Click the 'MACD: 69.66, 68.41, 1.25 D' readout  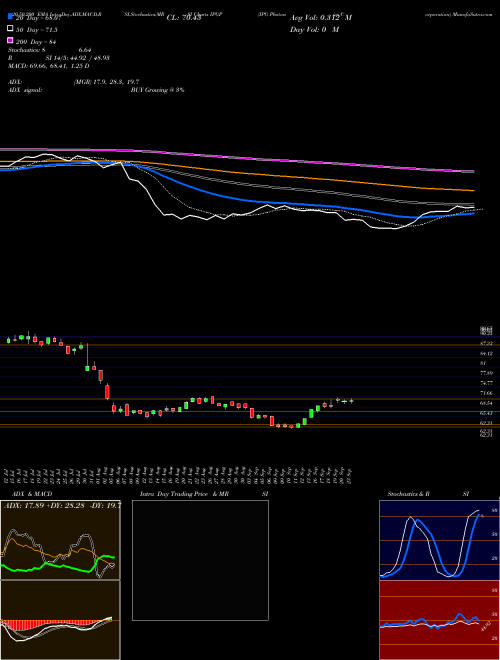pos(48,66)
